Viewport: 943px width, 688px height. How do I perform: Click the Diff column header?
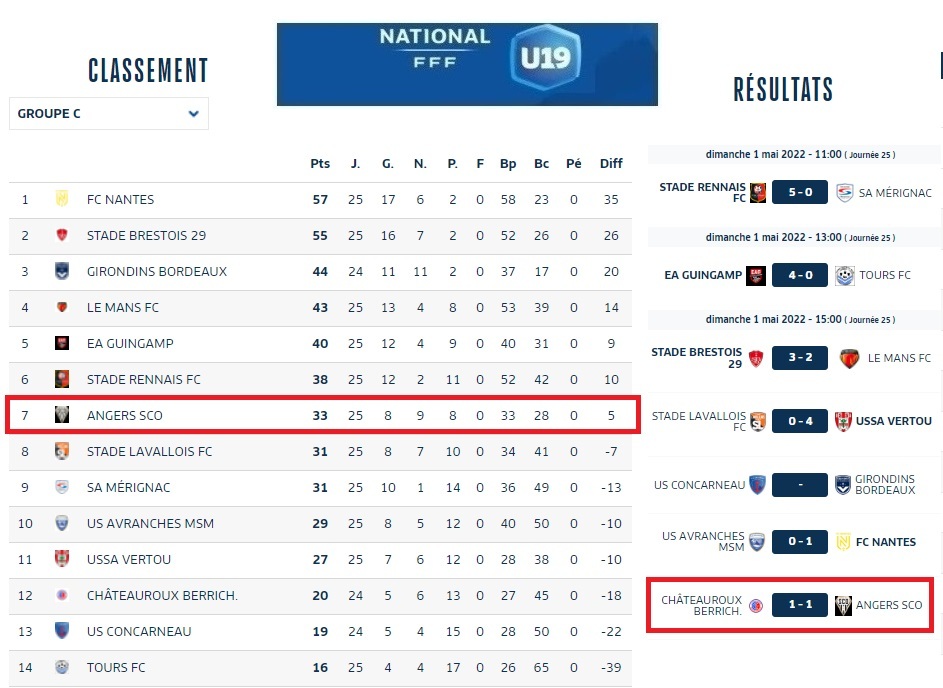click(x=611, y=164)
